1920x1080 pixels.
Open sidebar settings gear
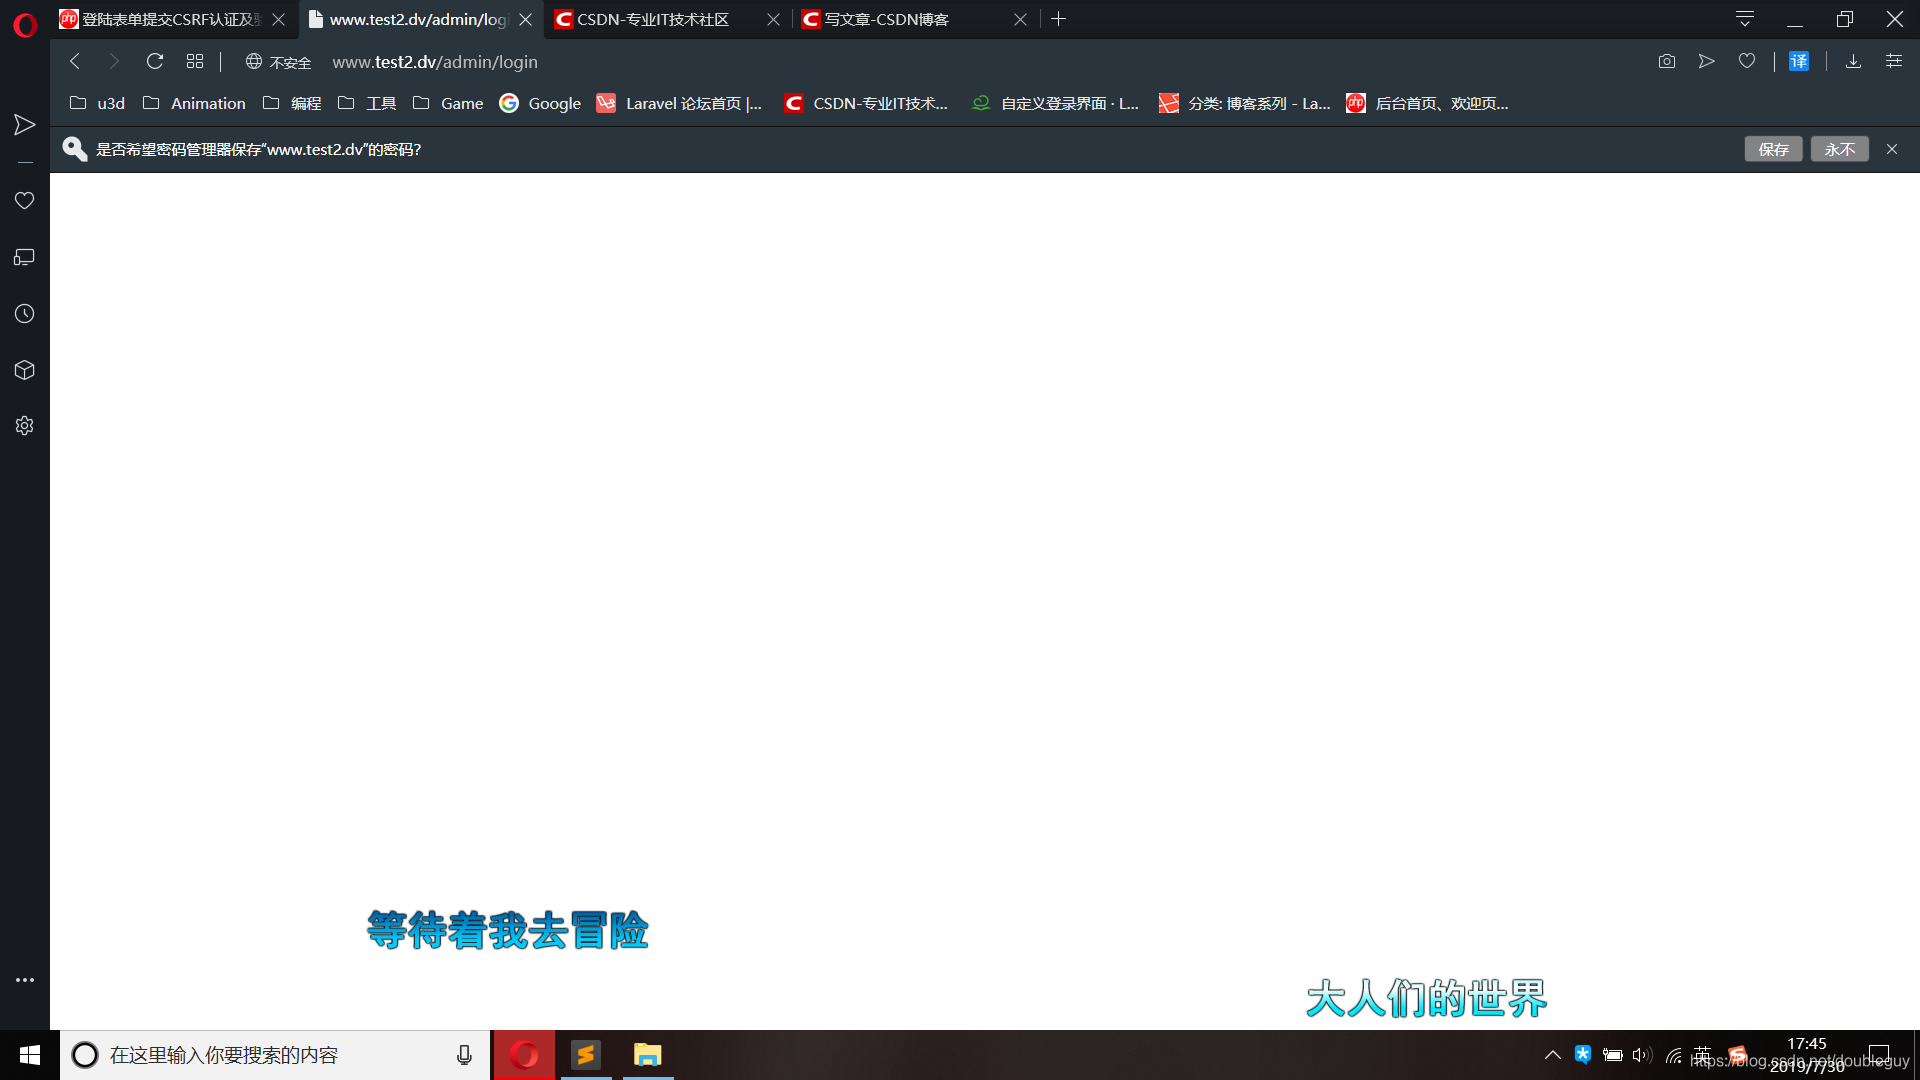pos(25,426)
